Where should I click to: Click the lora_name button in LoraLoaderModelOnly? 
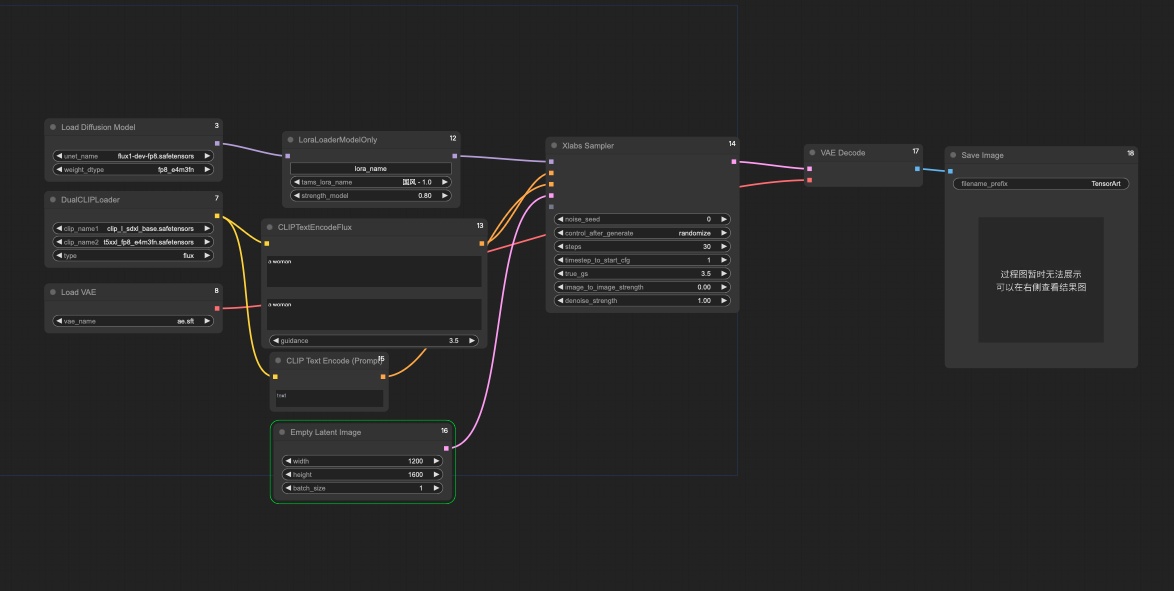coord(370,168)
